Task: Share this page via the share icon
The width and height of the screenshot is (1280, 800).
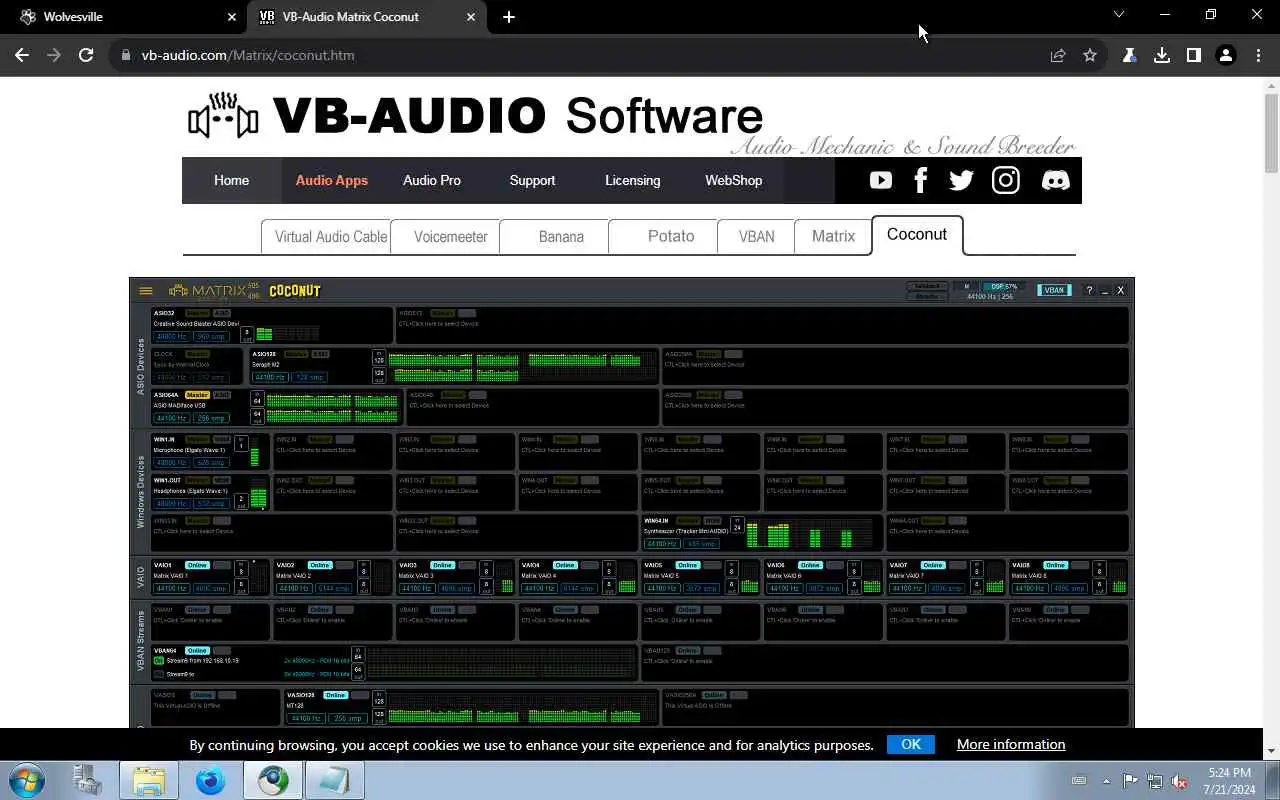Action: pos(1058,55)
